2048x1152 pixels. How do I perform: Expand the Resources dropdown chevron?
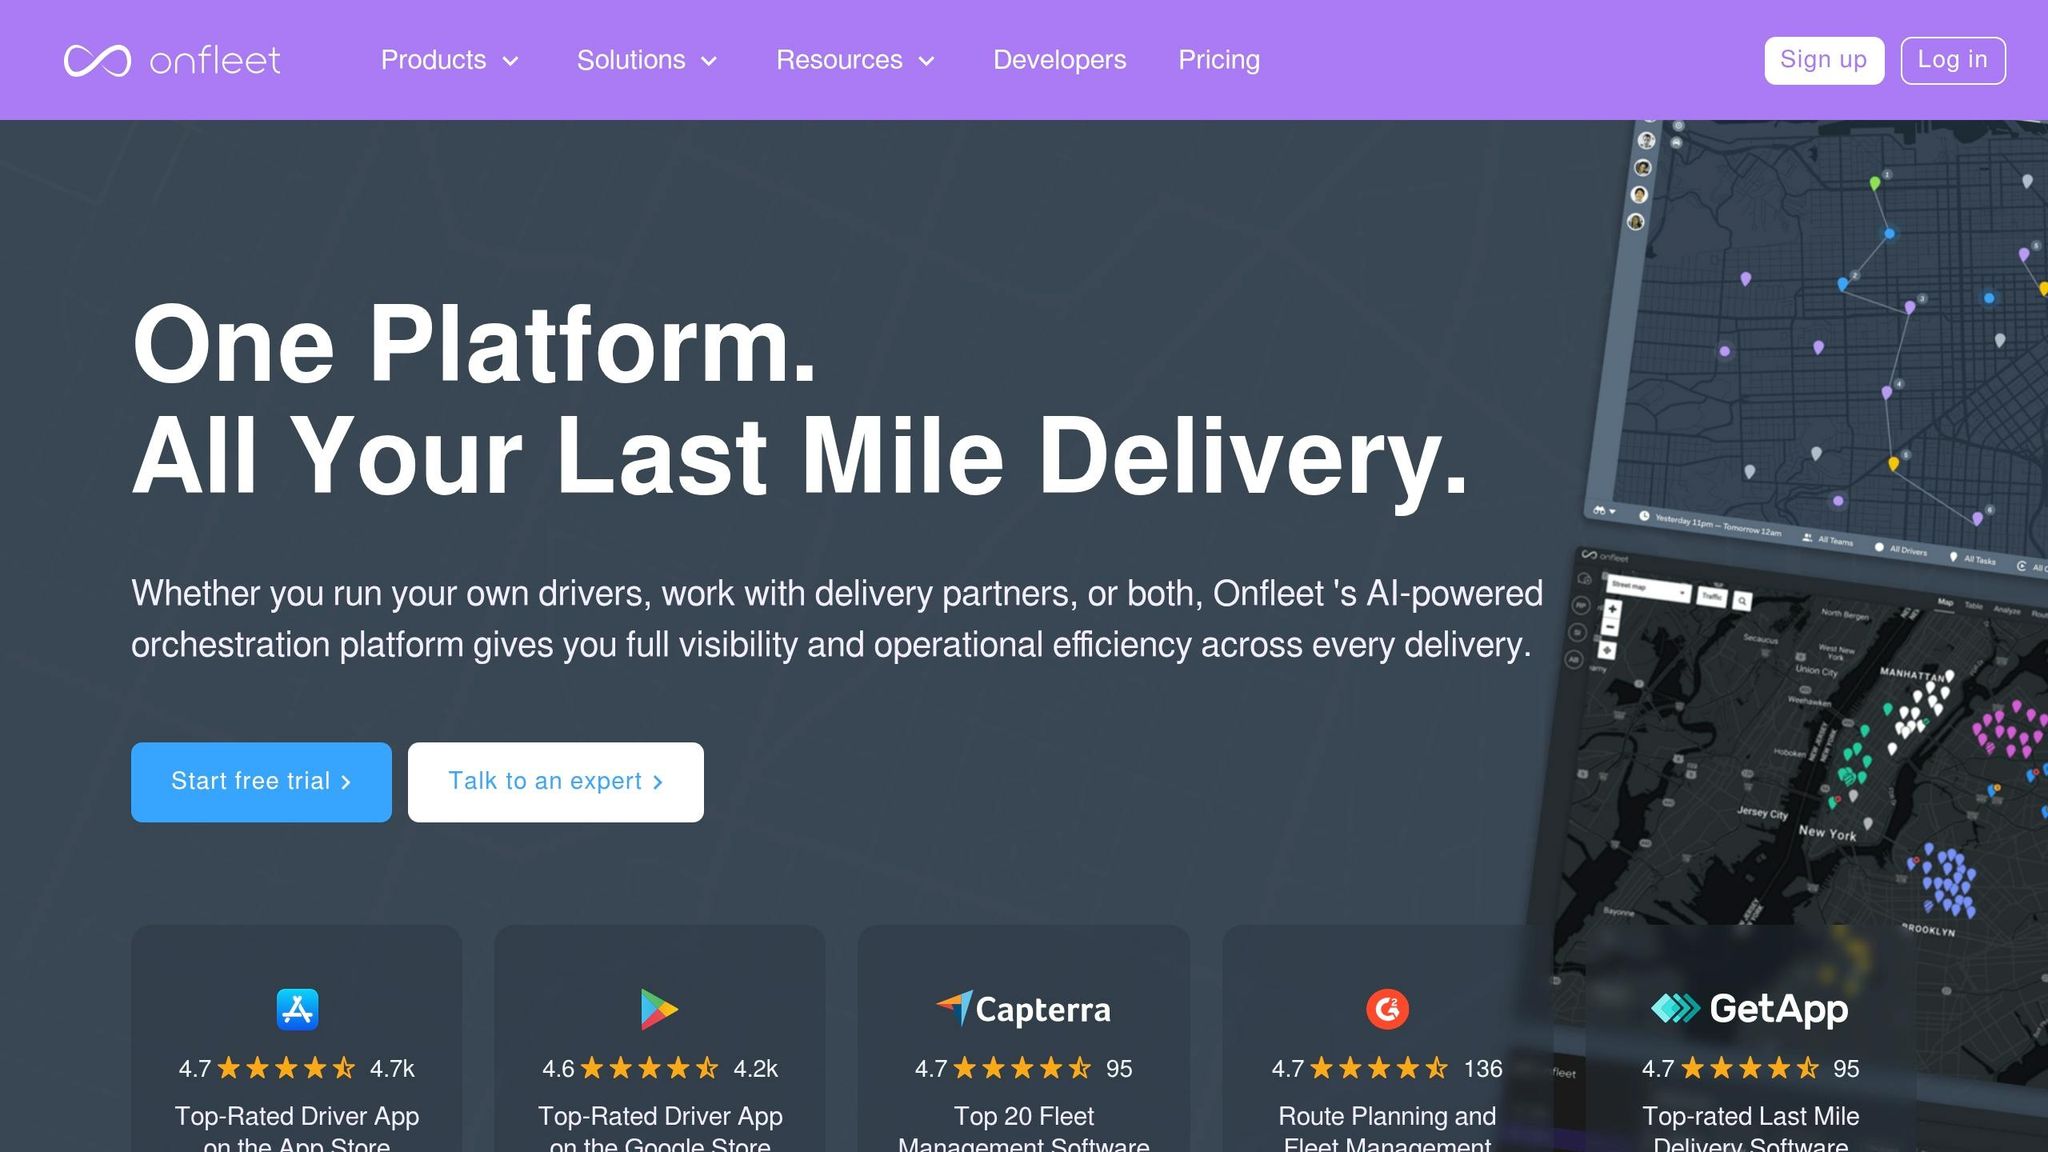pos(927,61)
